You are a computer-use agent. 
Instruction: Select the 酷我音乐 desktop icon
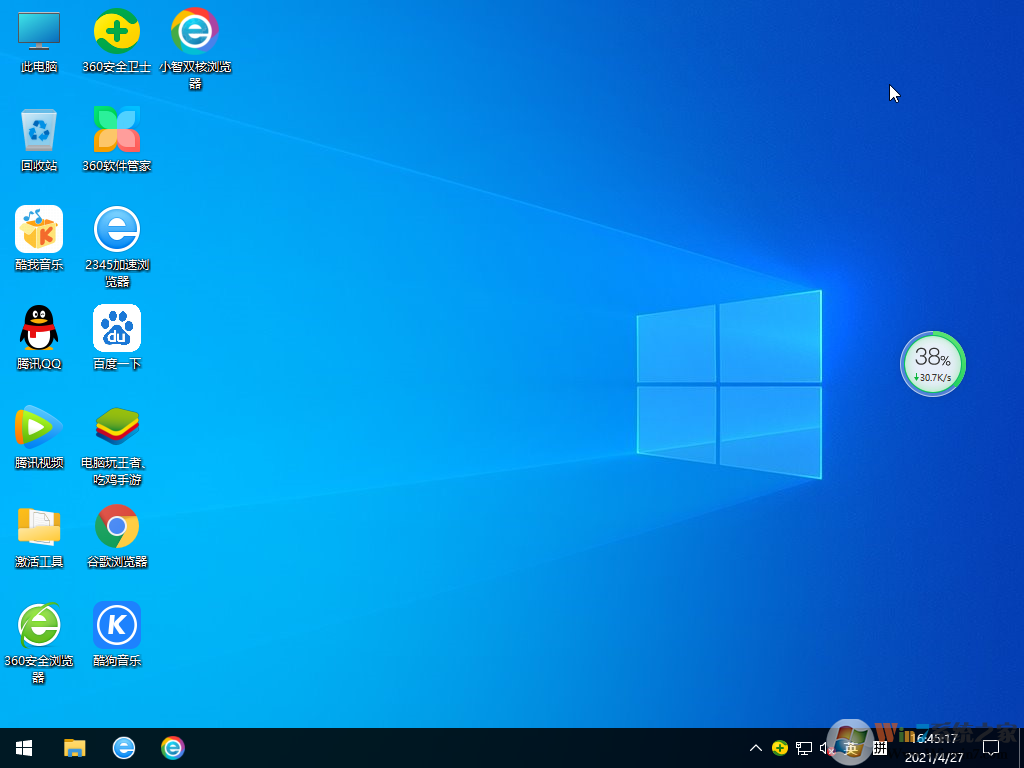click(39, 229)
